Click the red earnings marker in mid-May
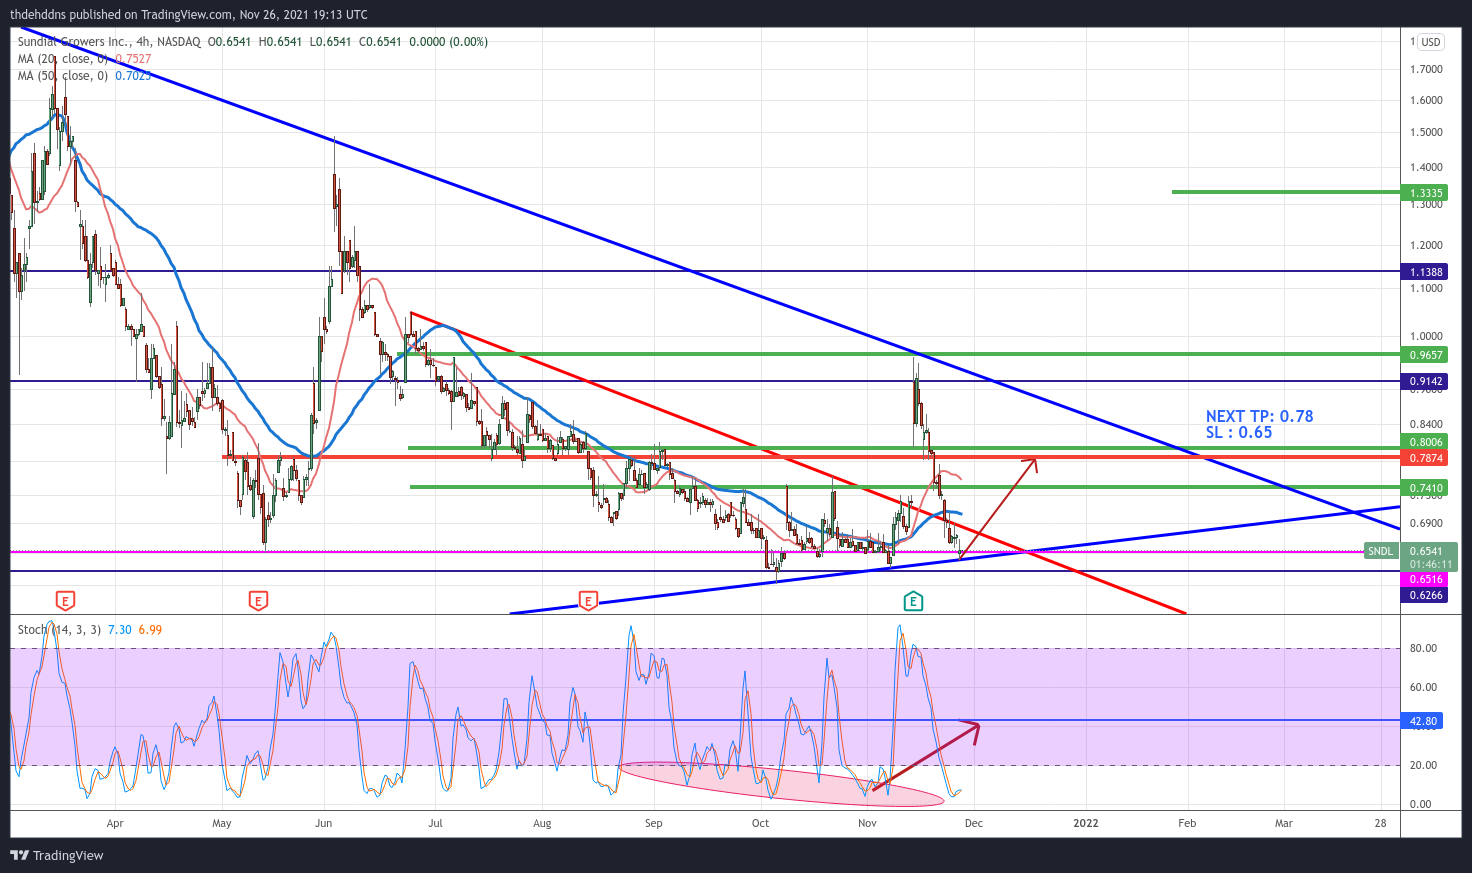This screenshot has width=1472, height=873. pyautogui.click(x=258, y=601)
